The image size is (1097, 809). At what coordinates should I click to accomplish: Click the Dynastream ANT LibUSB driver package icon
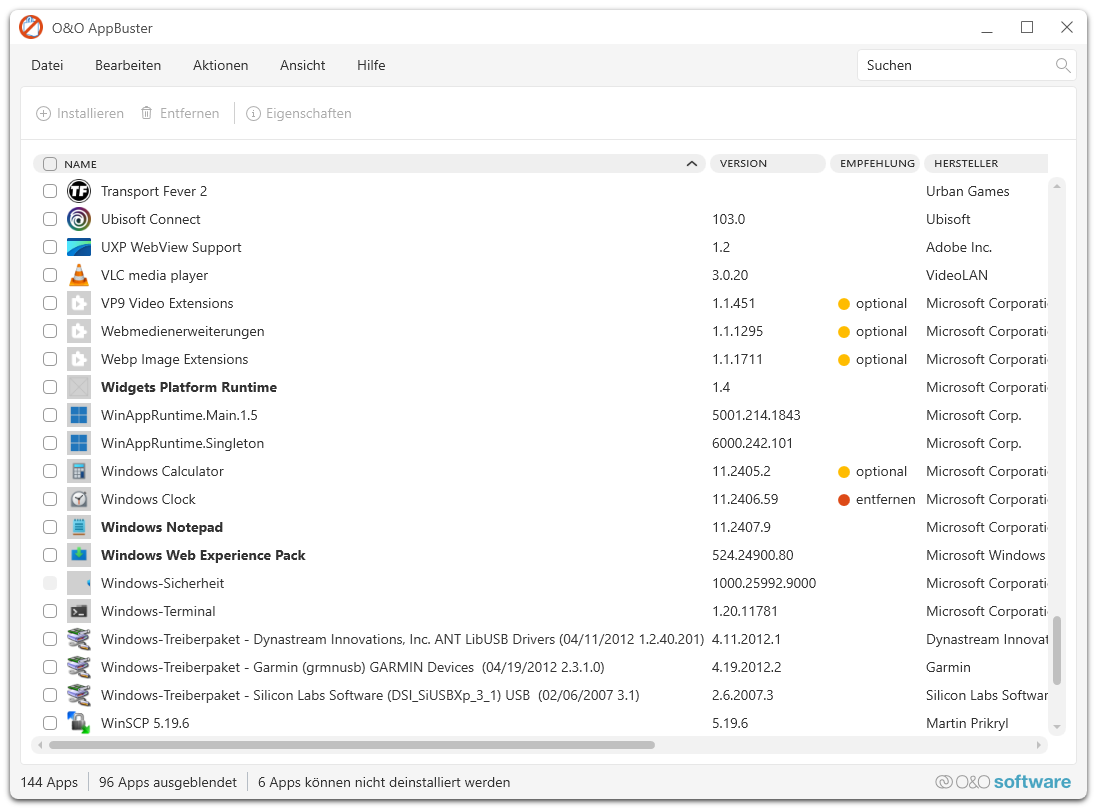(x=79, y=639)
